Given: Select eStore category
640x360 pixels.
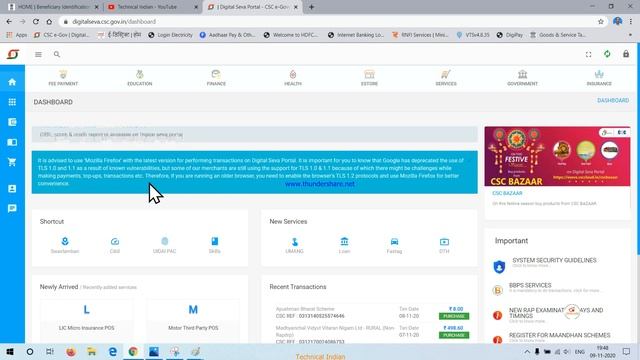Looking at the screenshot, I should 369,78.
